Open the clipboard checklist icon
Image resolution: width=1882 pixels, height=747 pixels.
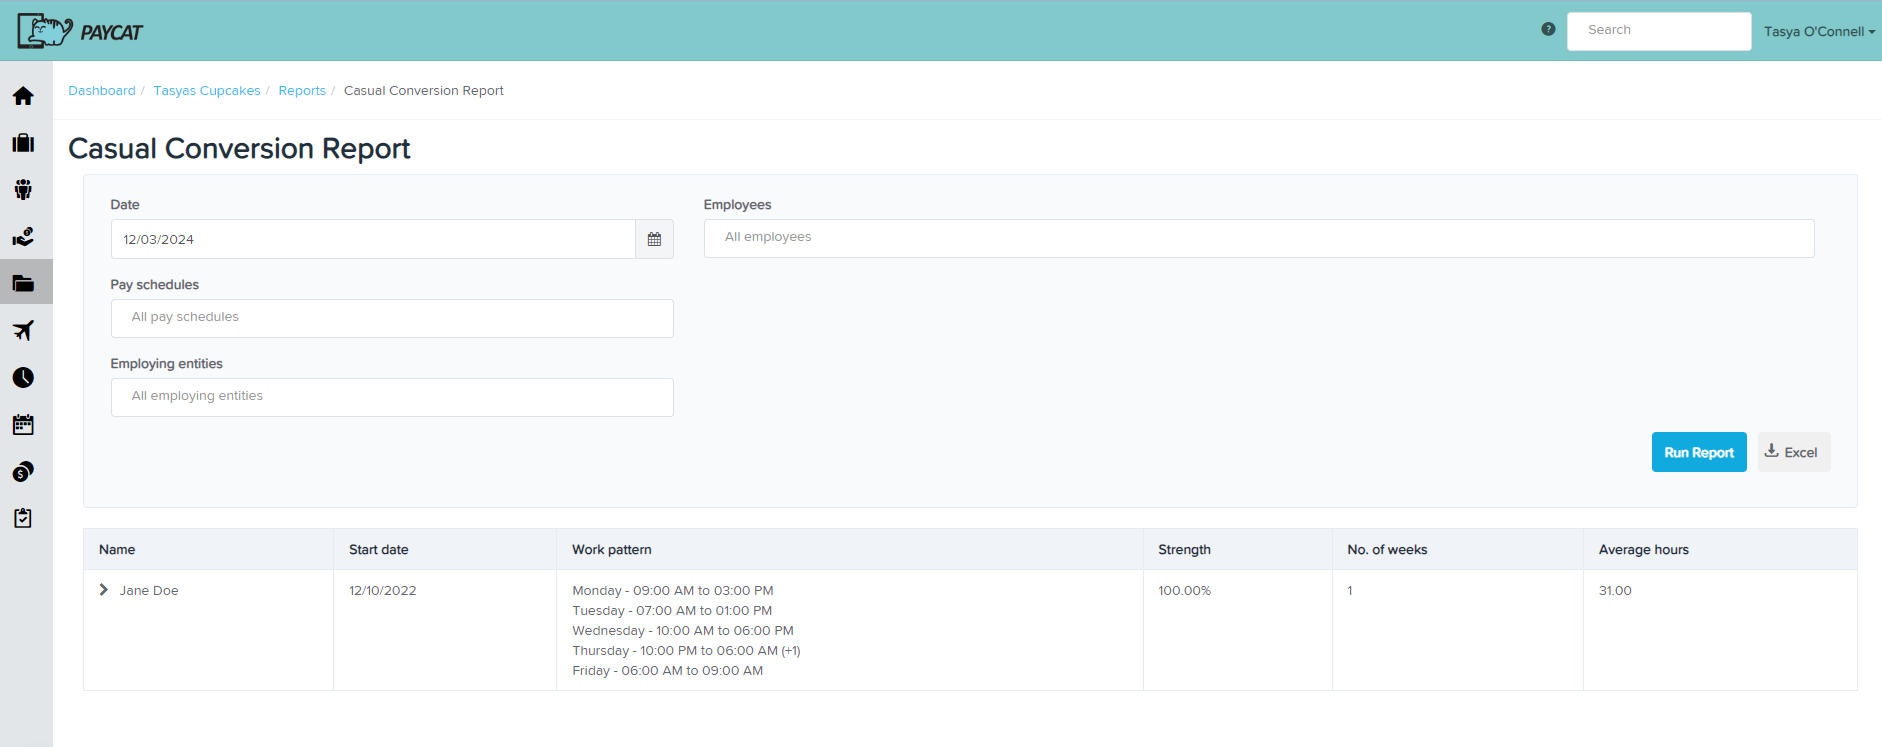pos(23,518)
